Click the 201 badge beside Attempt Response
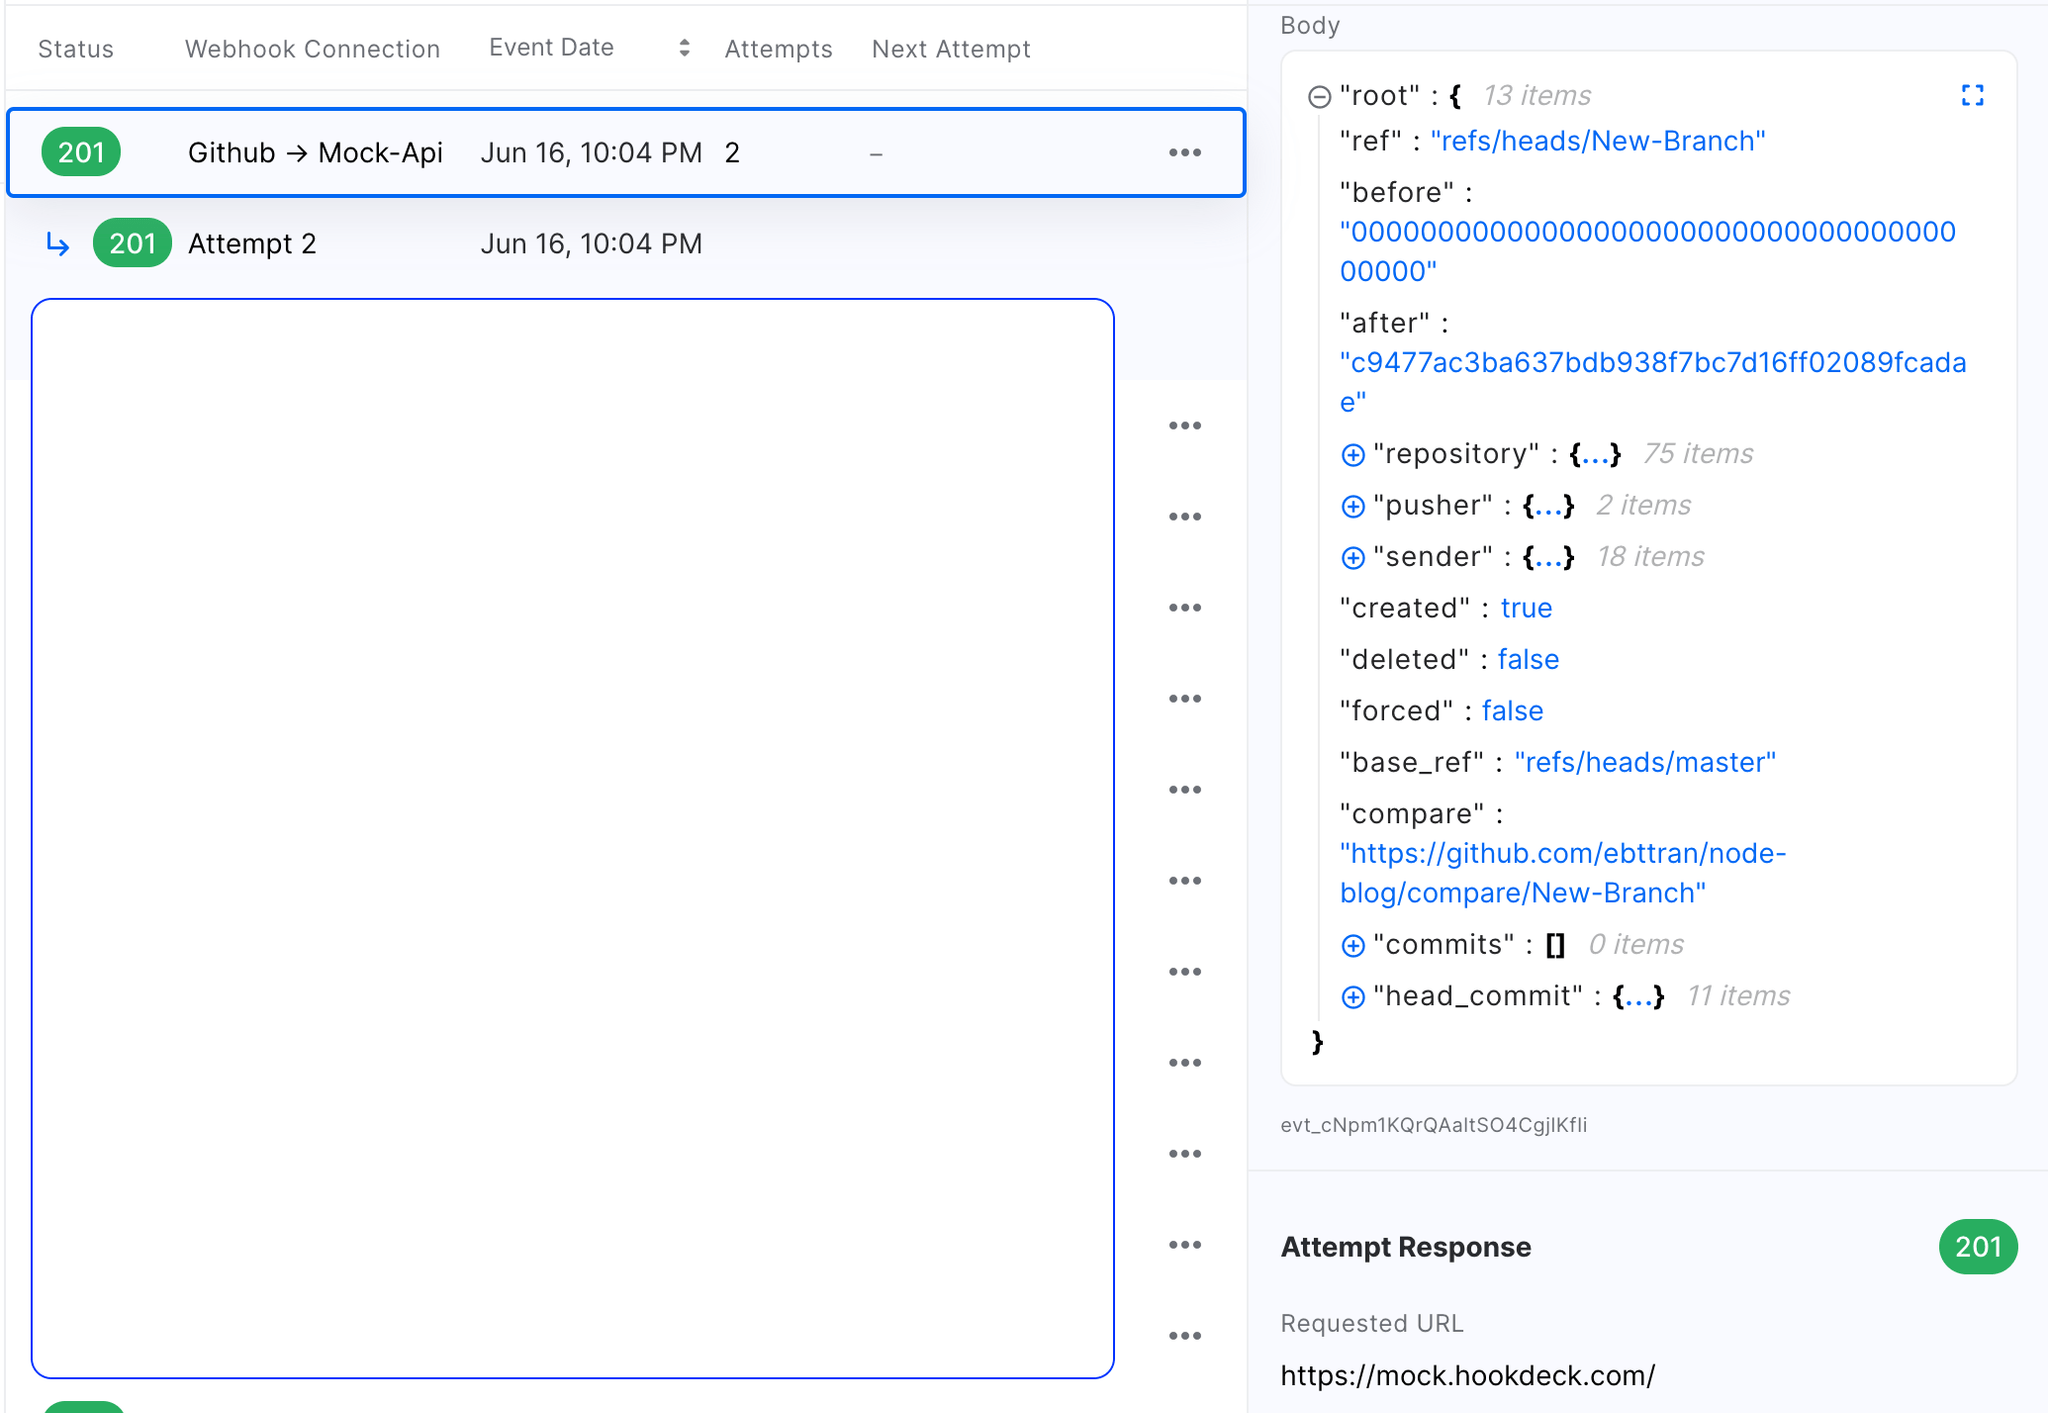Screen dimensions: 2048x1413 1977,1247
